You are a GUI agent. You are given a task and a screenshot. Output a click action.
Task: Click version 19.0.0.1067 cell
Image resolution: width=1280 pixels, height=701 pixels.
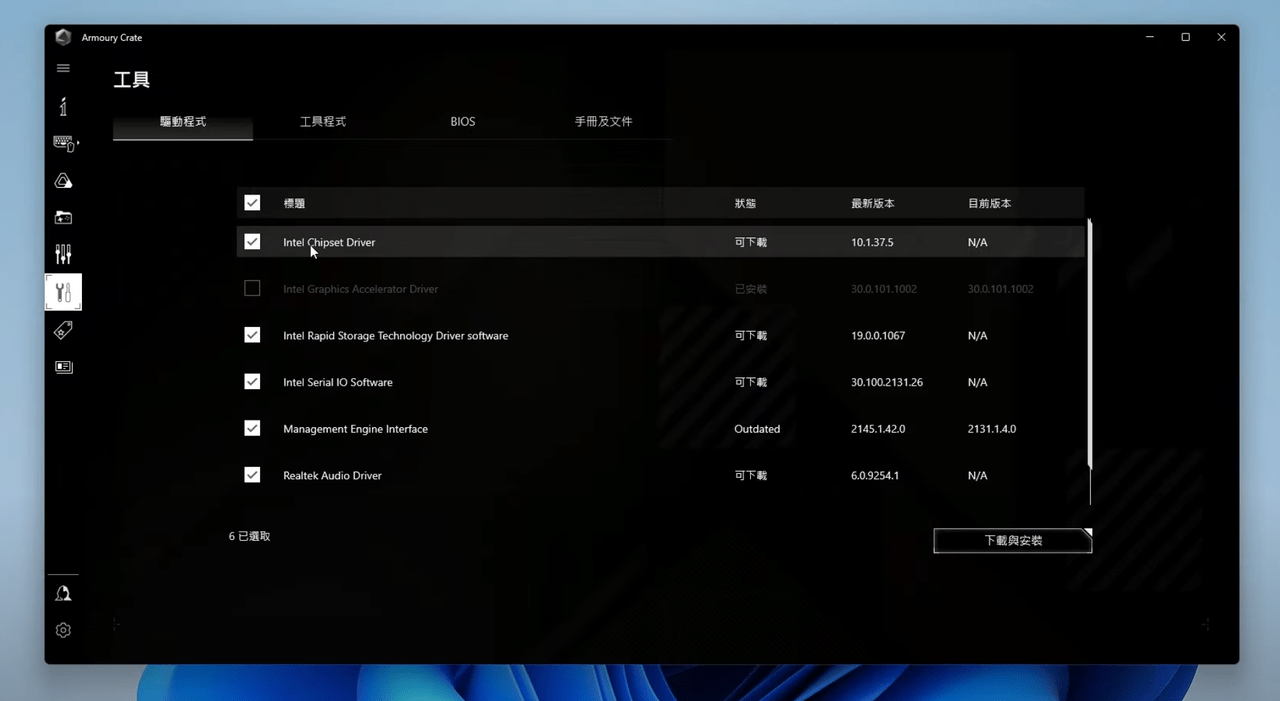point(878,335)
